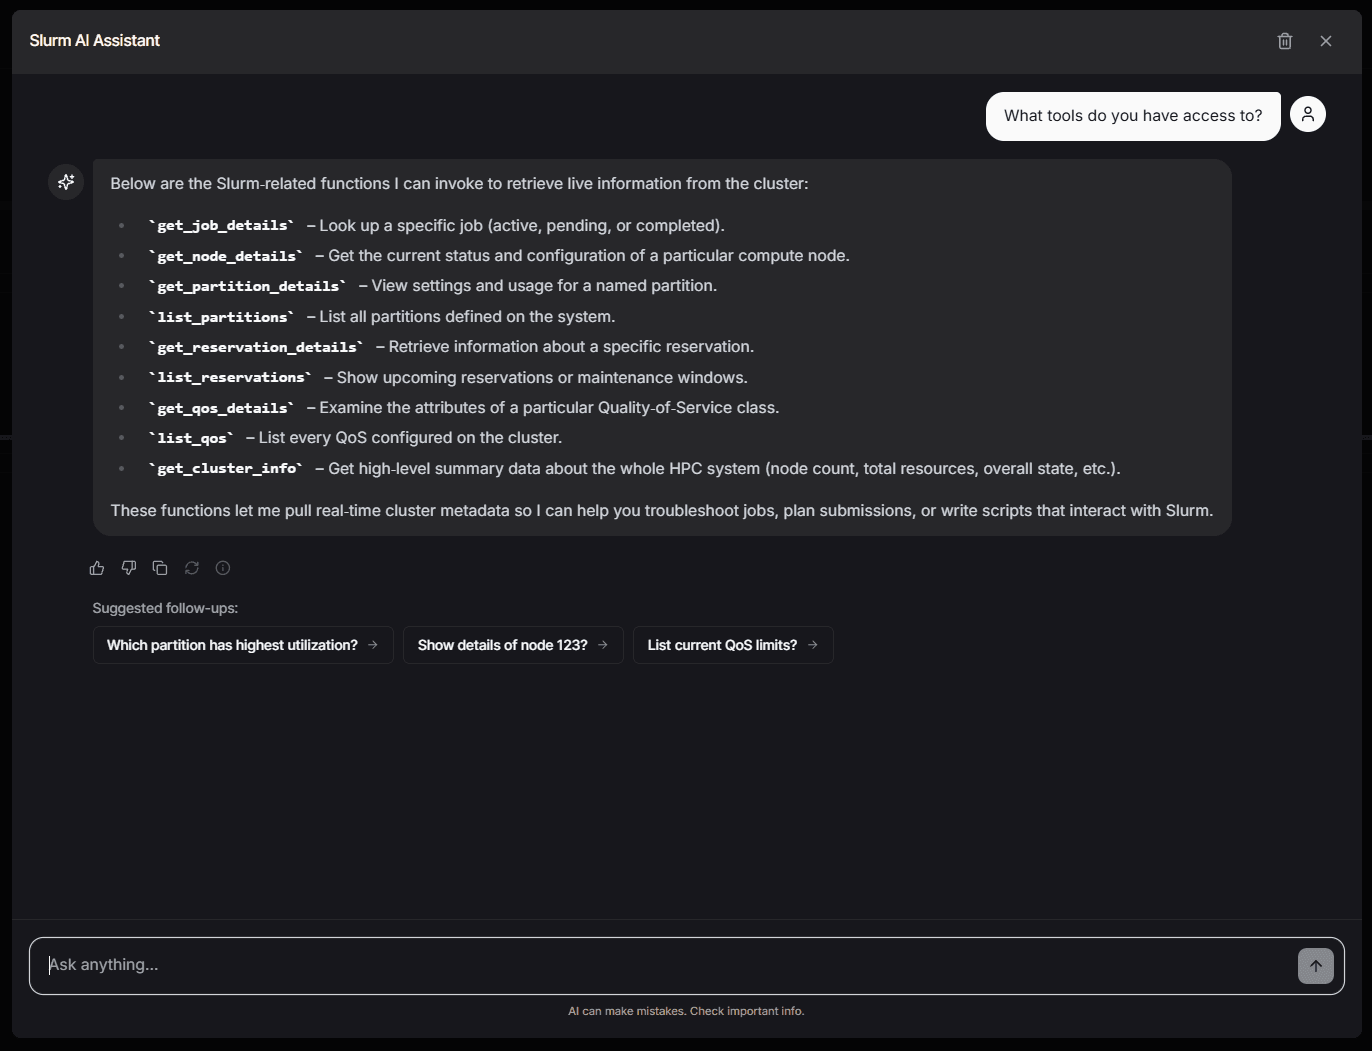This screenshot has height=1051, width=1372.
Task: Regenerate the assistant's response
Action: tap(191, 567)
